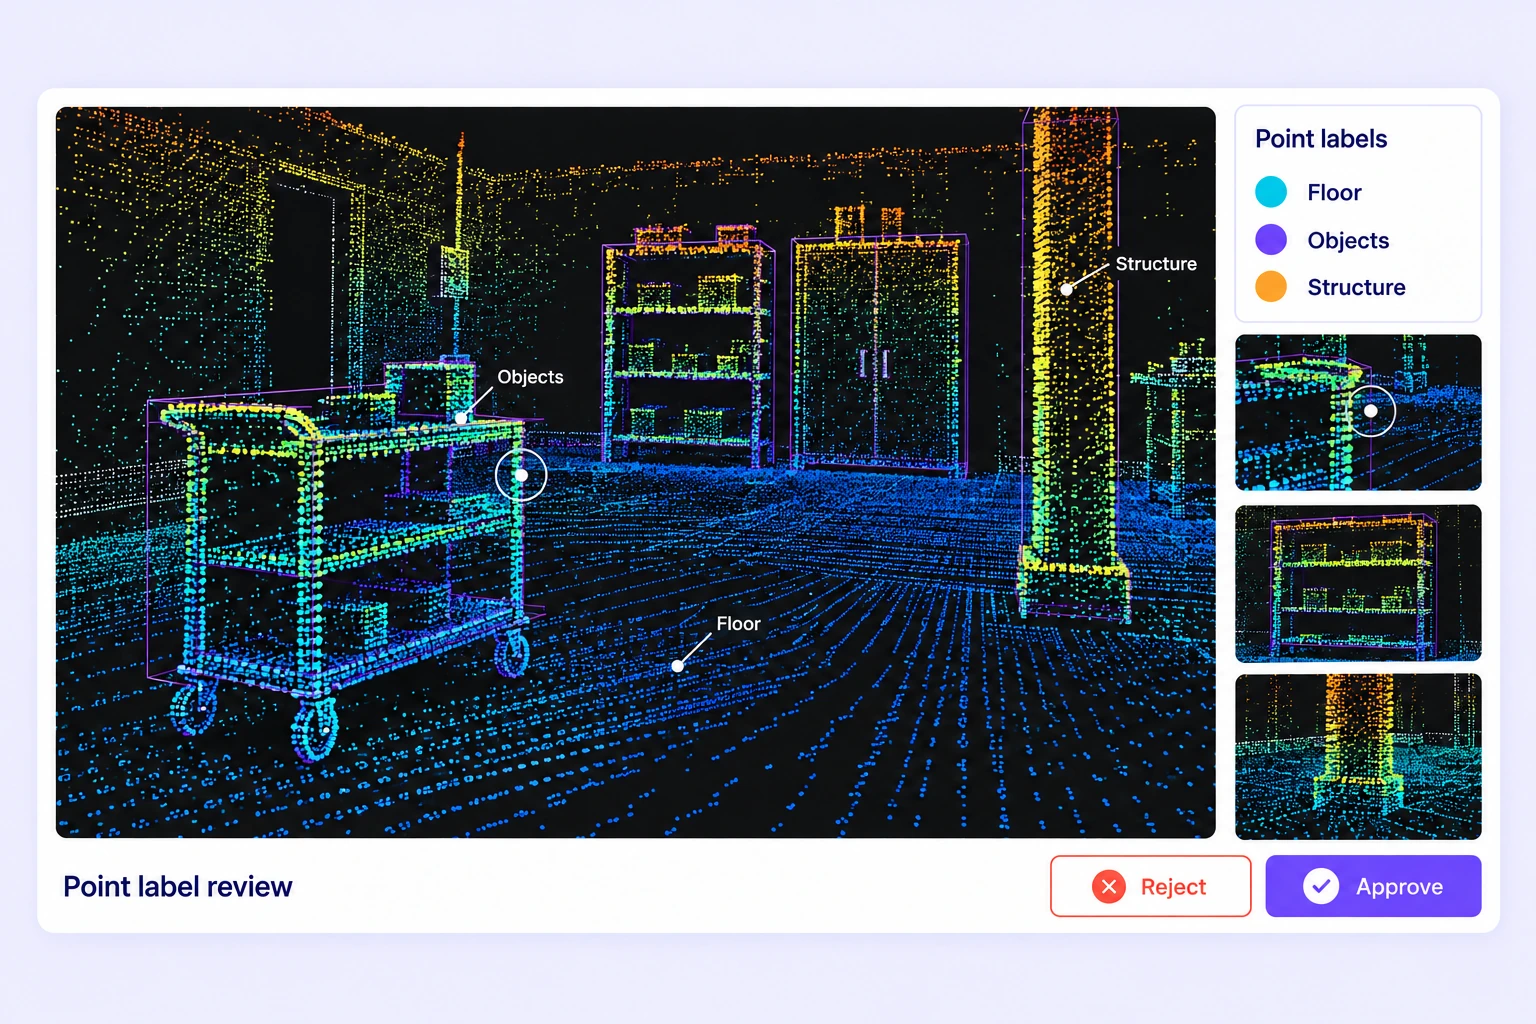This screenshot has width=1536, height=1024.
Task: Click the Structure label in legend
Action: (1356, 287)
